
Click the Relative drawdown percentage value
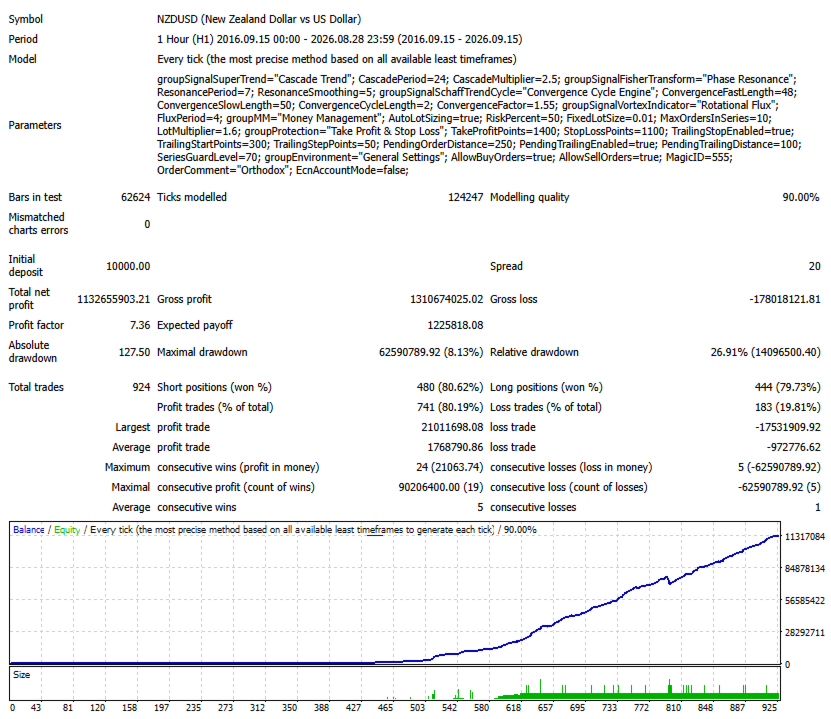[x=765, y=352]
